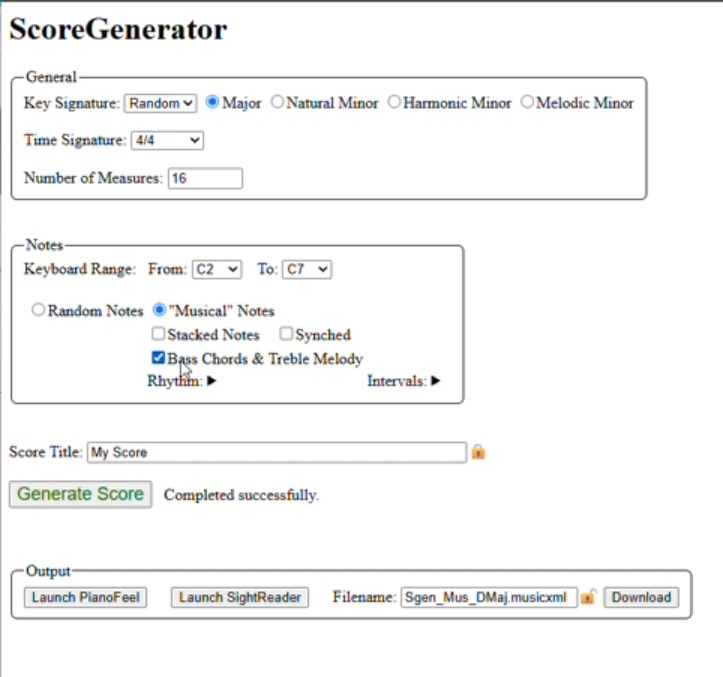
Task: Select the Major scale radio button
Action: 212,101
